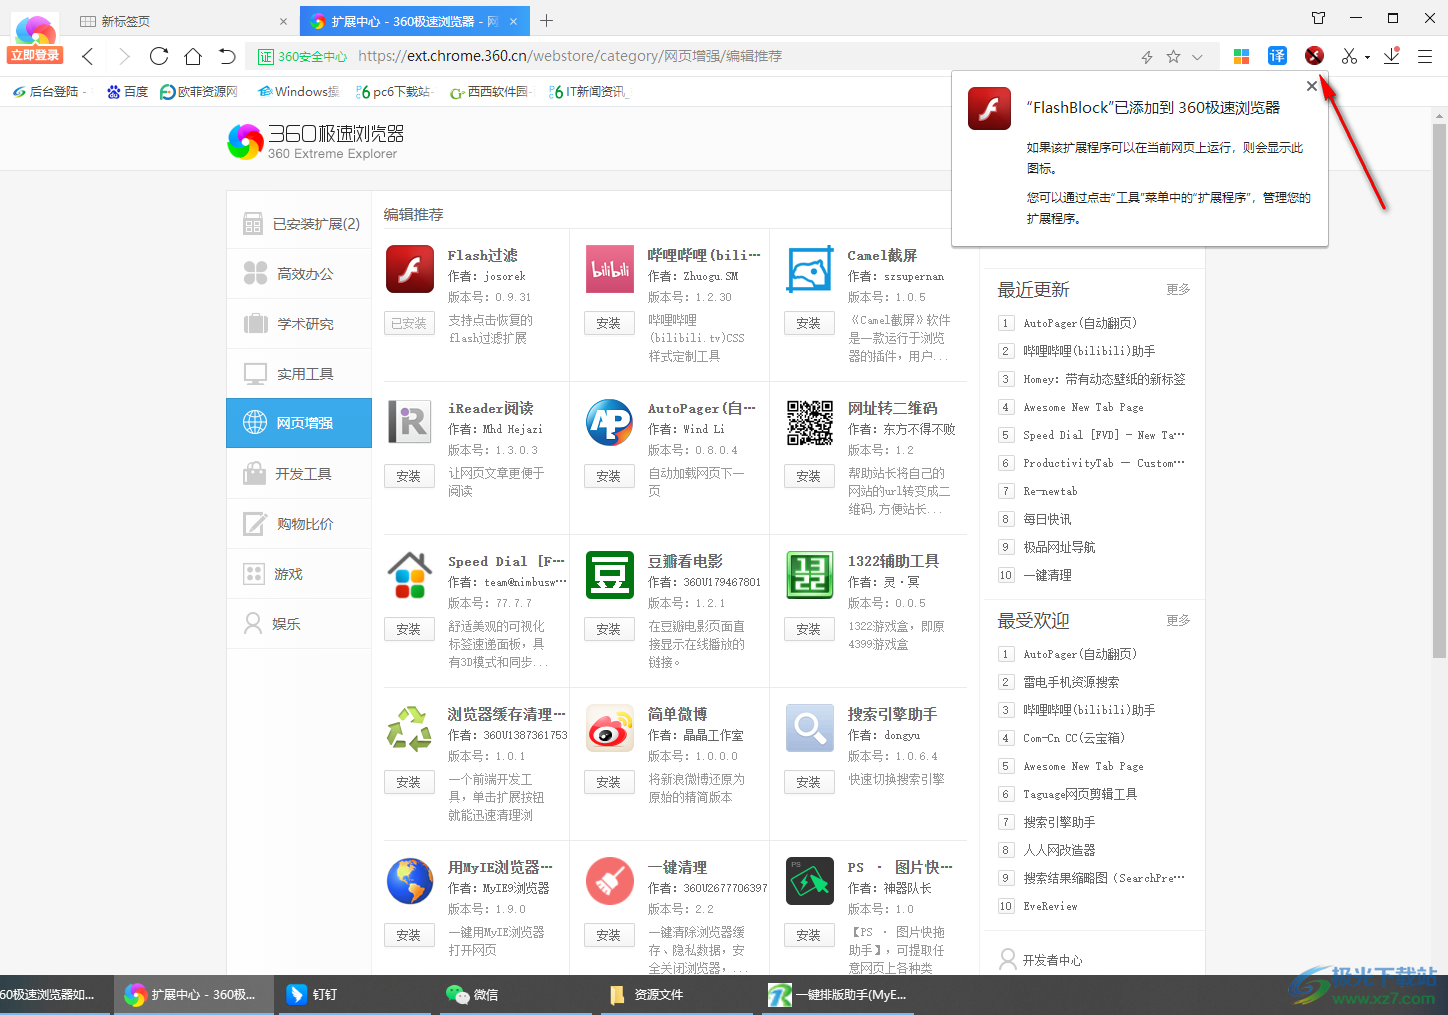Switch to the 新标签页 tab
Image resolution: width=1448 pixels, height=1015 pixels.
point(180,21)
